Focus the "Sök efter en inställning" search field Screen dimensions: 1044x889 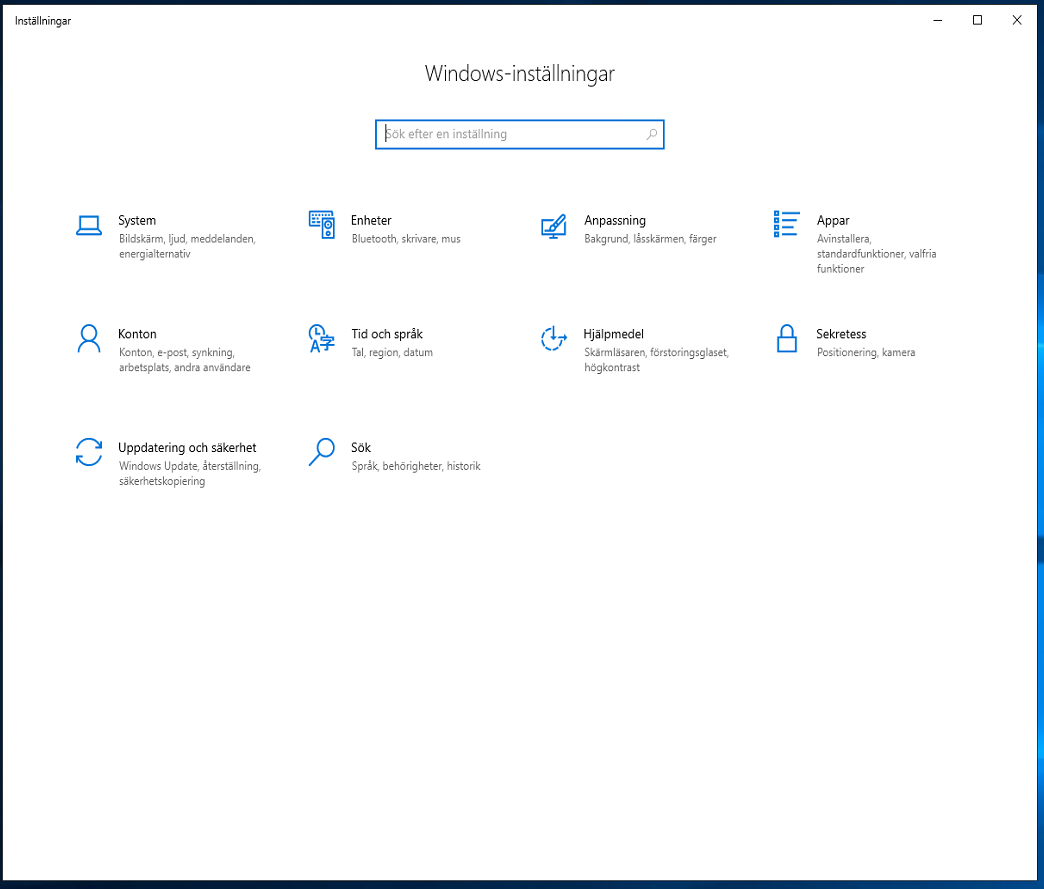click(510, 134)
